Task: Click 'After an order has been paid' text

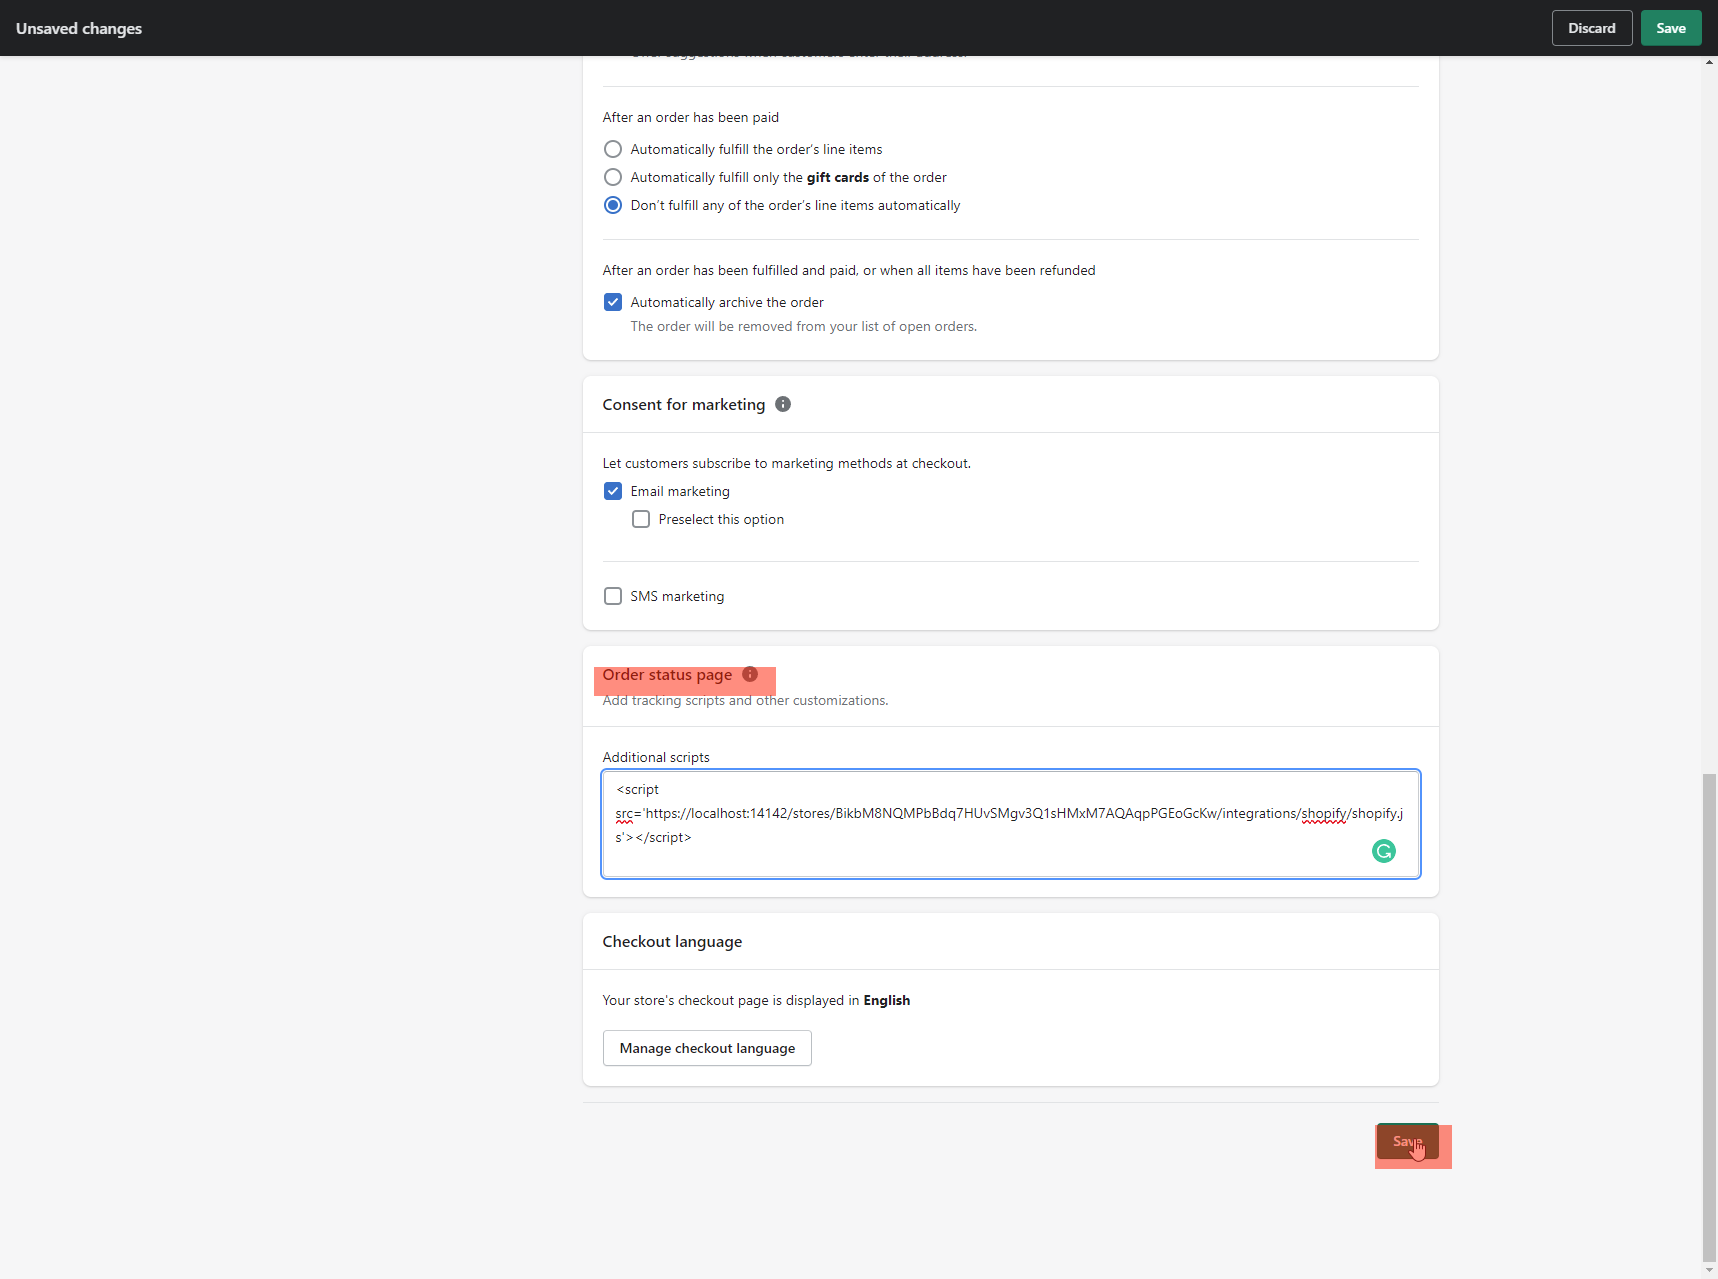Action: (x=691, y=117)
